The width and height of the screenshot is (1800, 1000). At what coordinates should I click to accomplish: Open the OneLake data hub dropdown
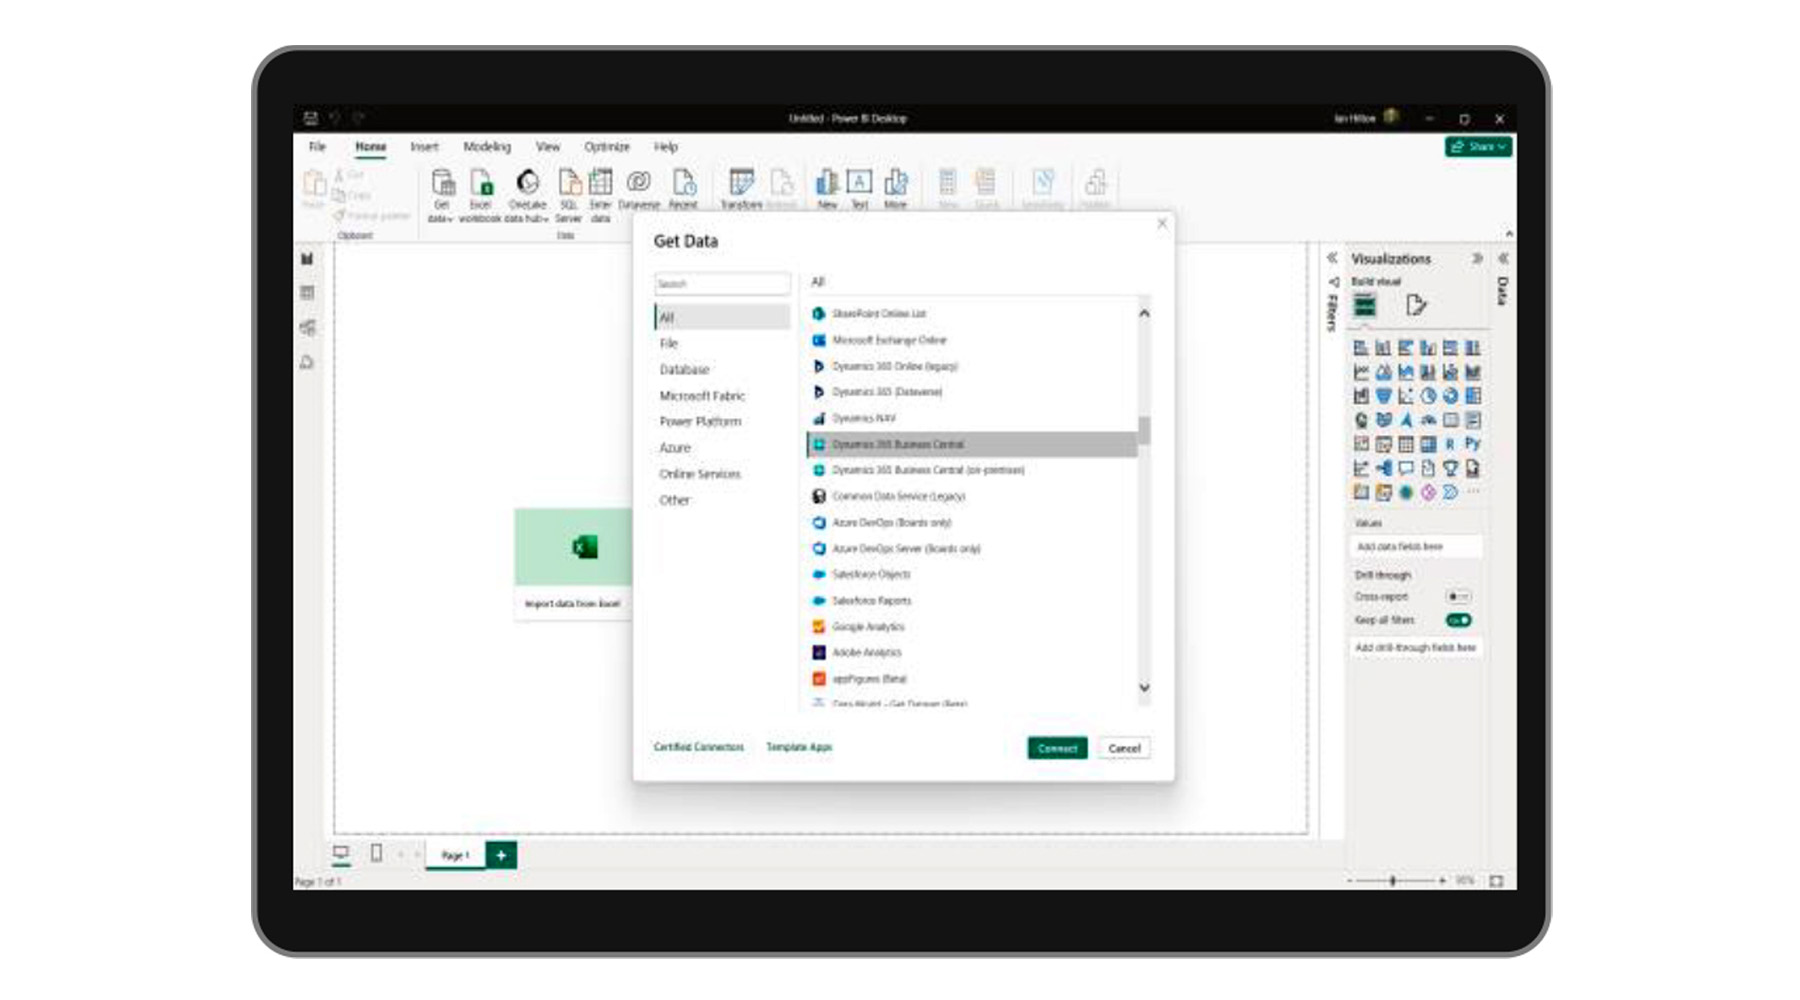pos(527,195)
